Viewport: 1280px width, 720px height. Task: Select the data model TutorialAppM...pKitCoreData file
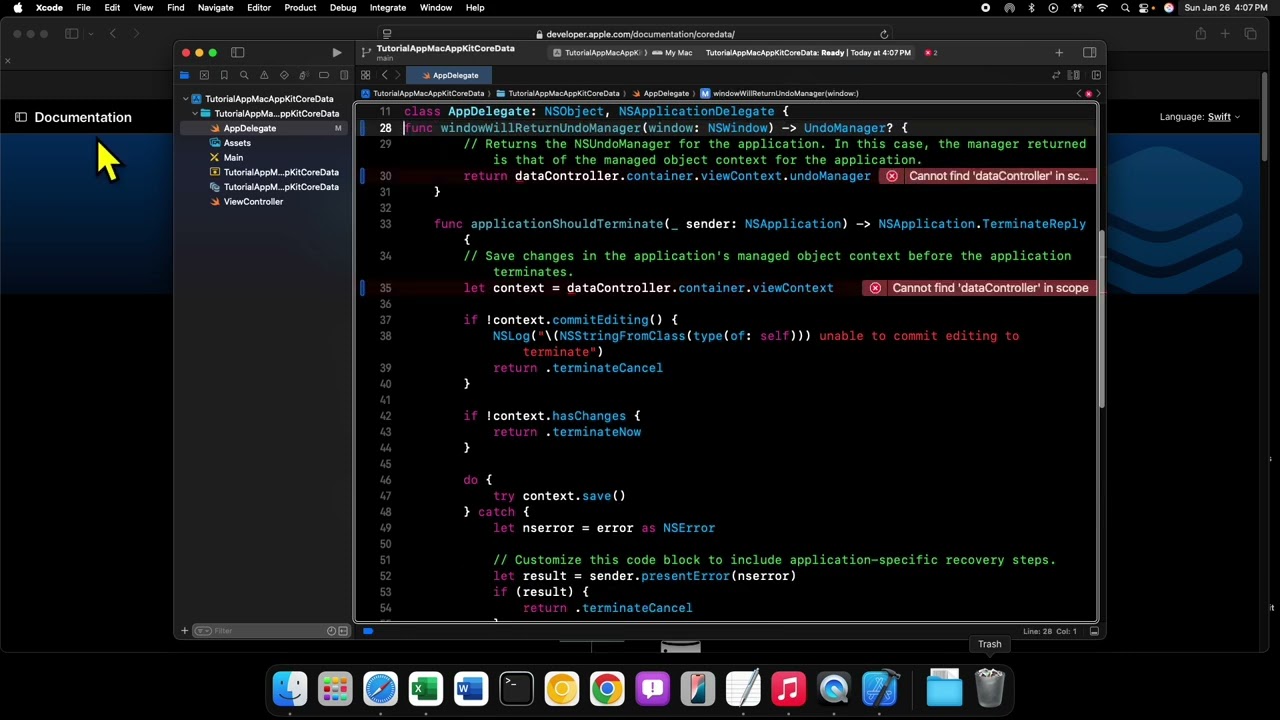[x=274, y=187]
